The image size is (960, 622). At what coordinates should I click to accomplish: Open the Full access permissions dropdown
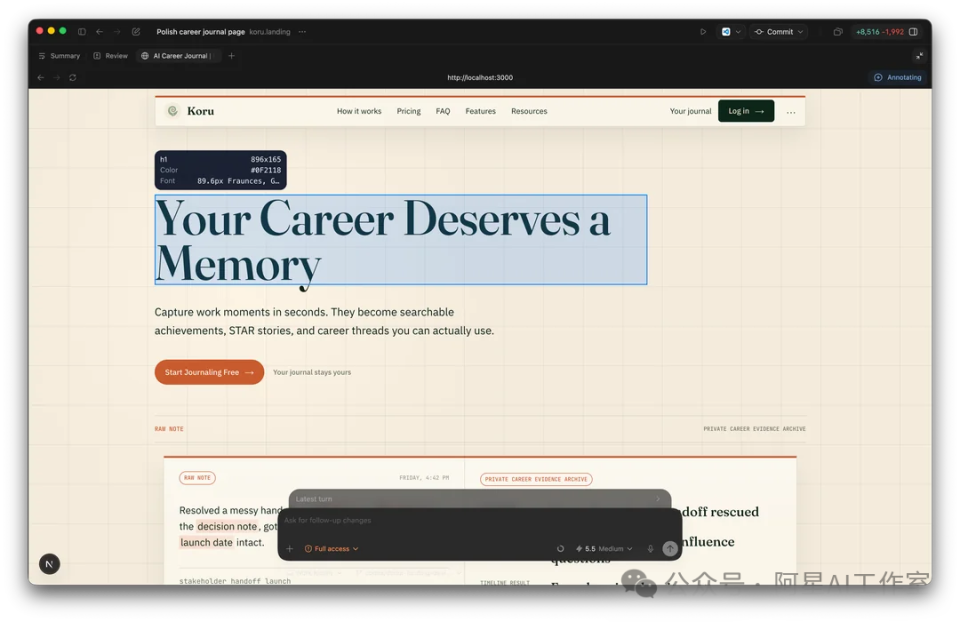(x=331, y=549)
